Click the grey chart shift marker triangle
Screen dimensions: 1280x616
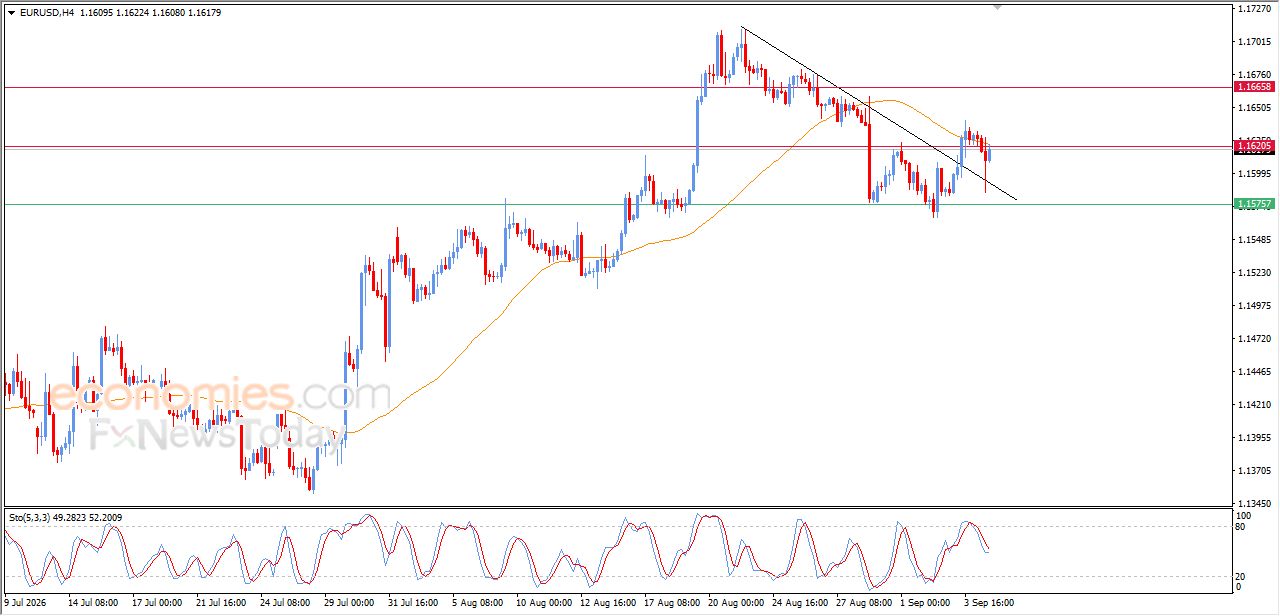pyautogui.click(x=996, y=8)
